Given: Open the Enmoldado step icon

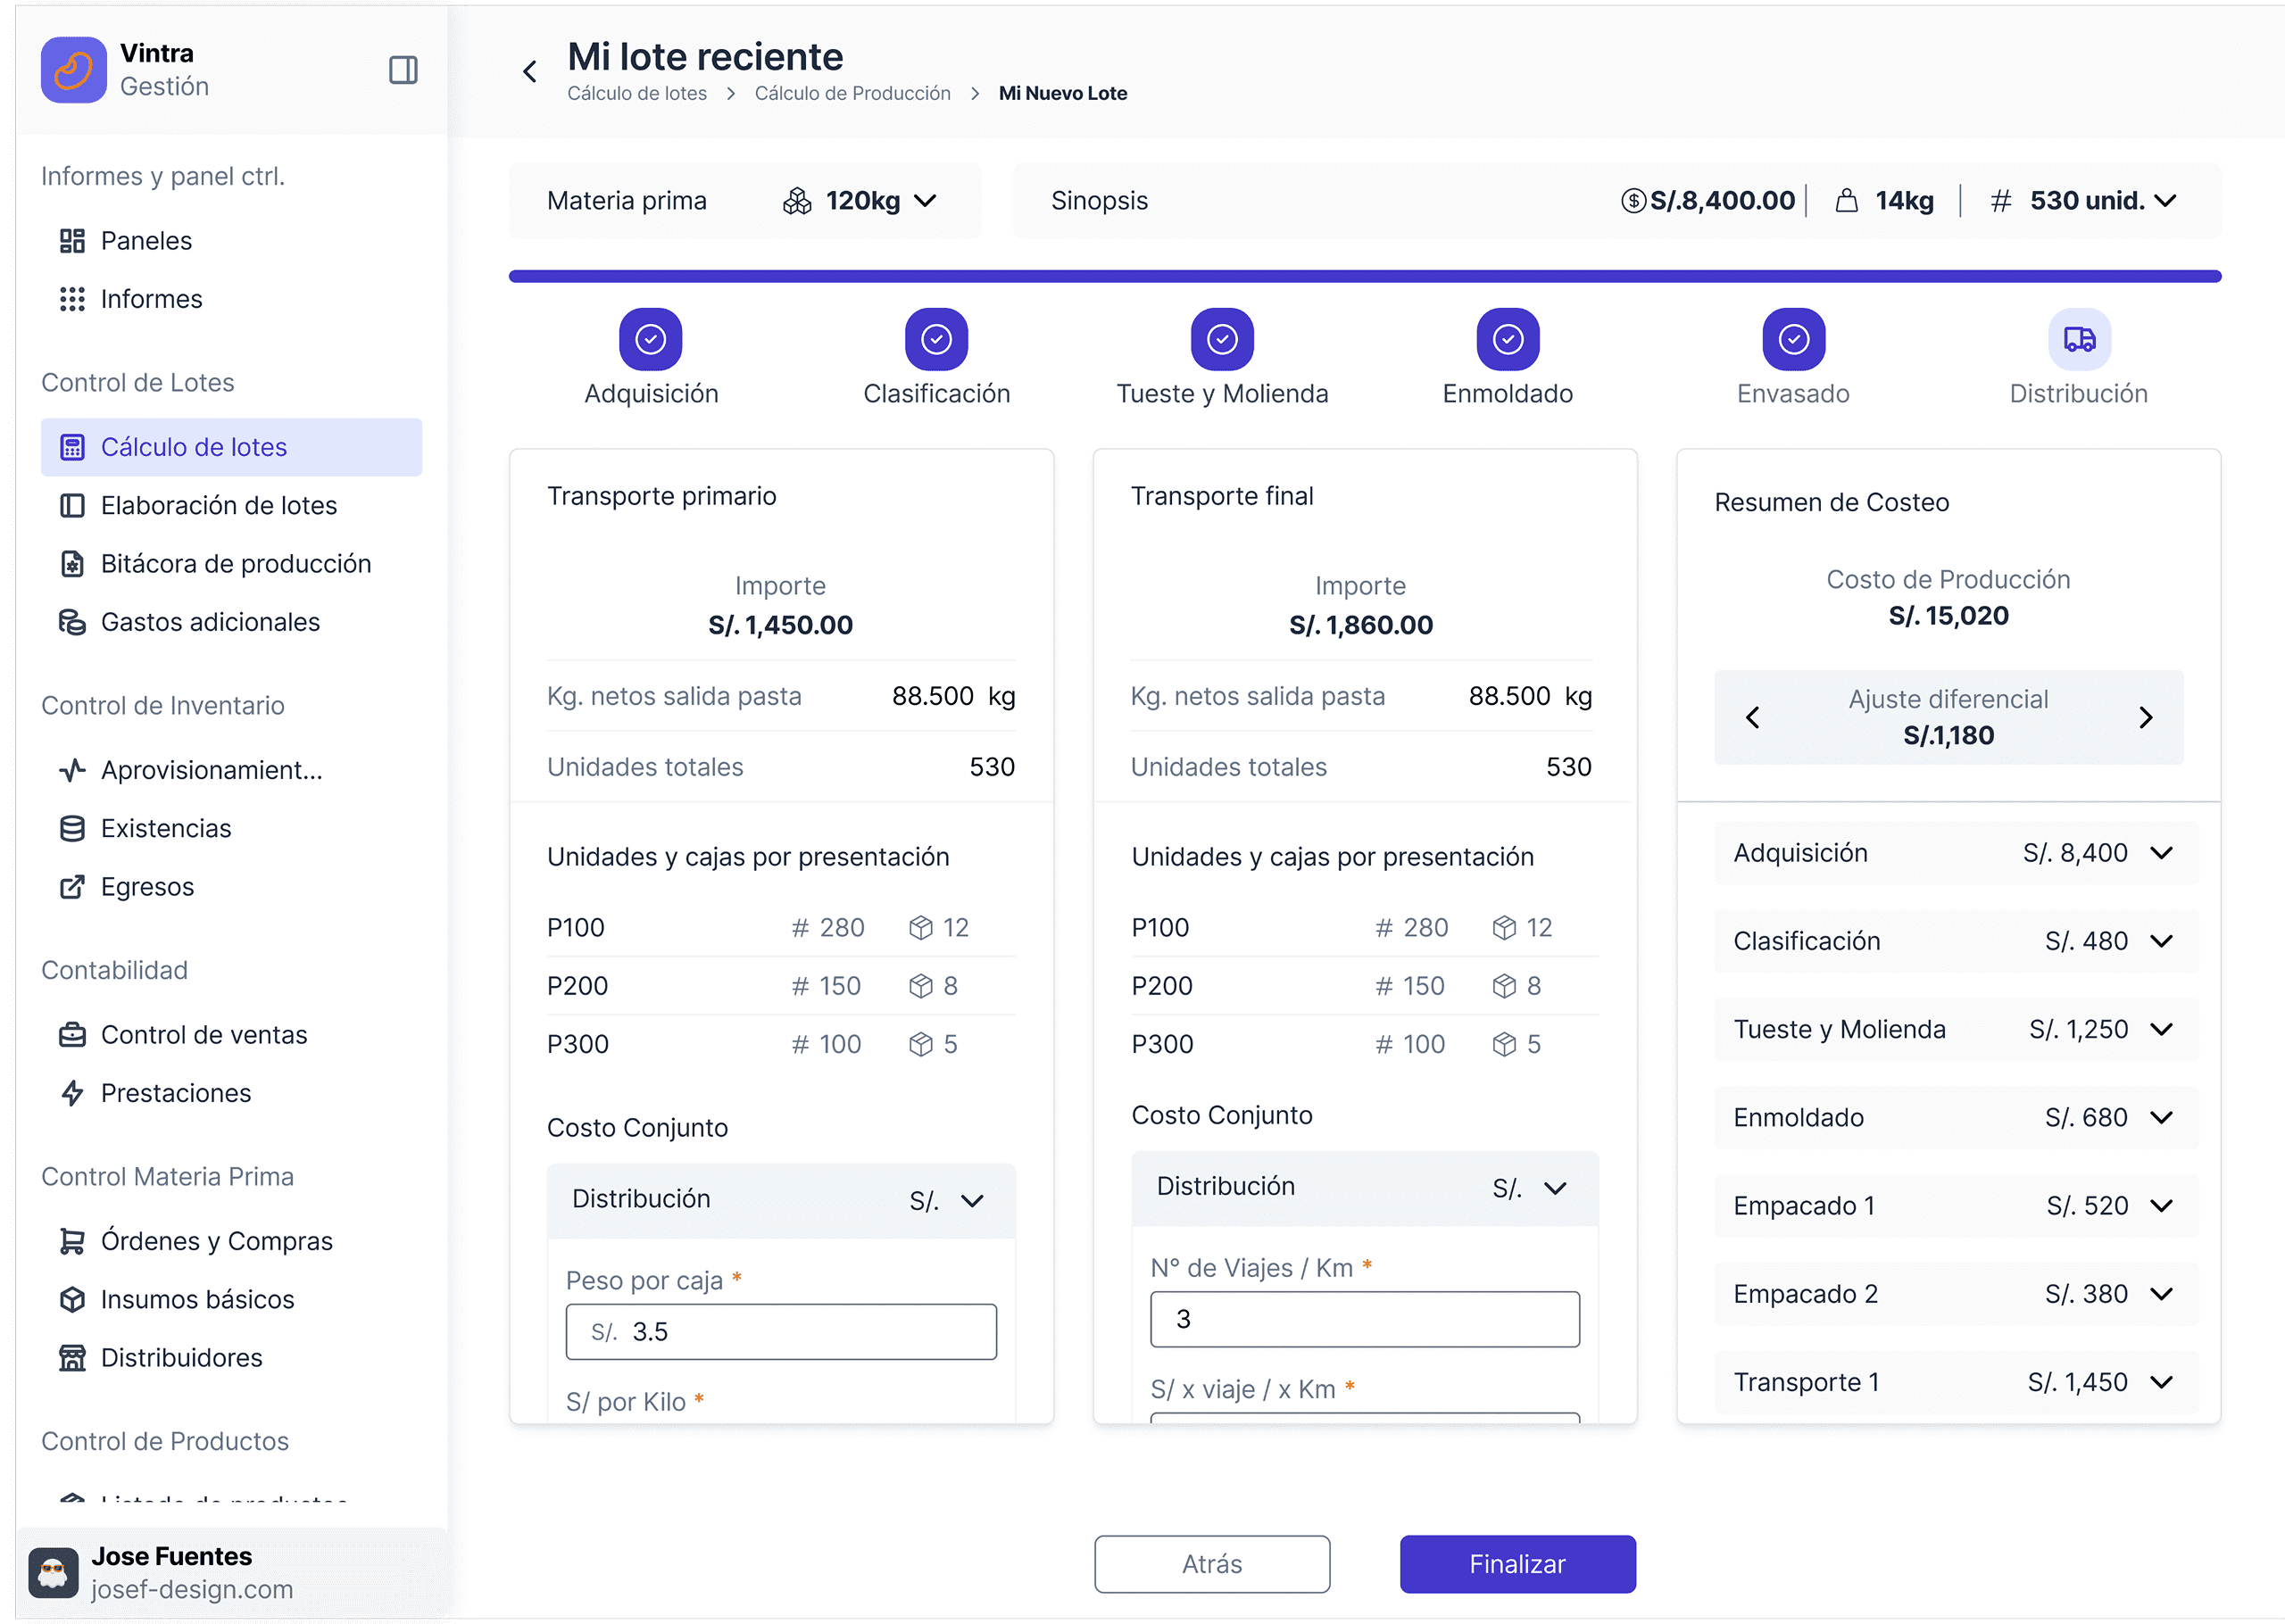Looking at the screenshot, I should pos(1508,340).
